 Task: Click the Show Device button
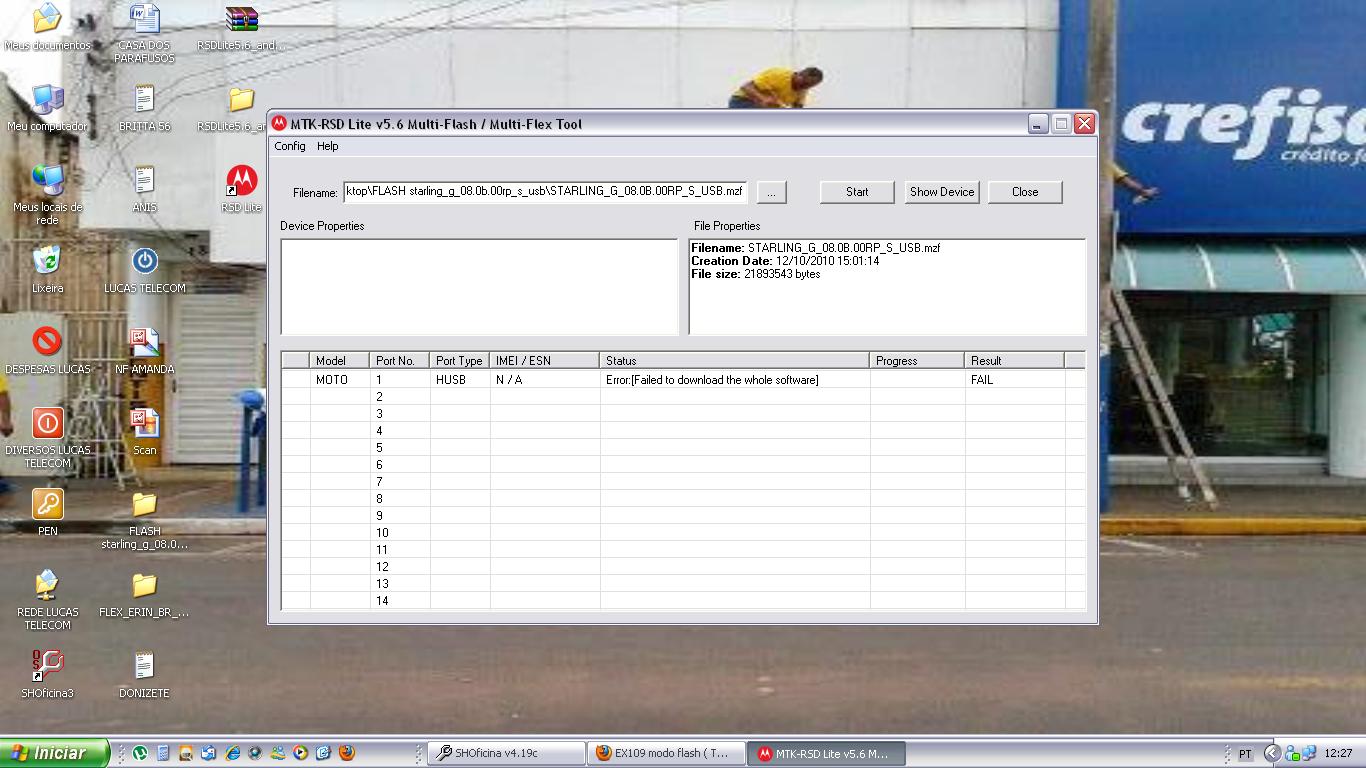pos(941,192)
